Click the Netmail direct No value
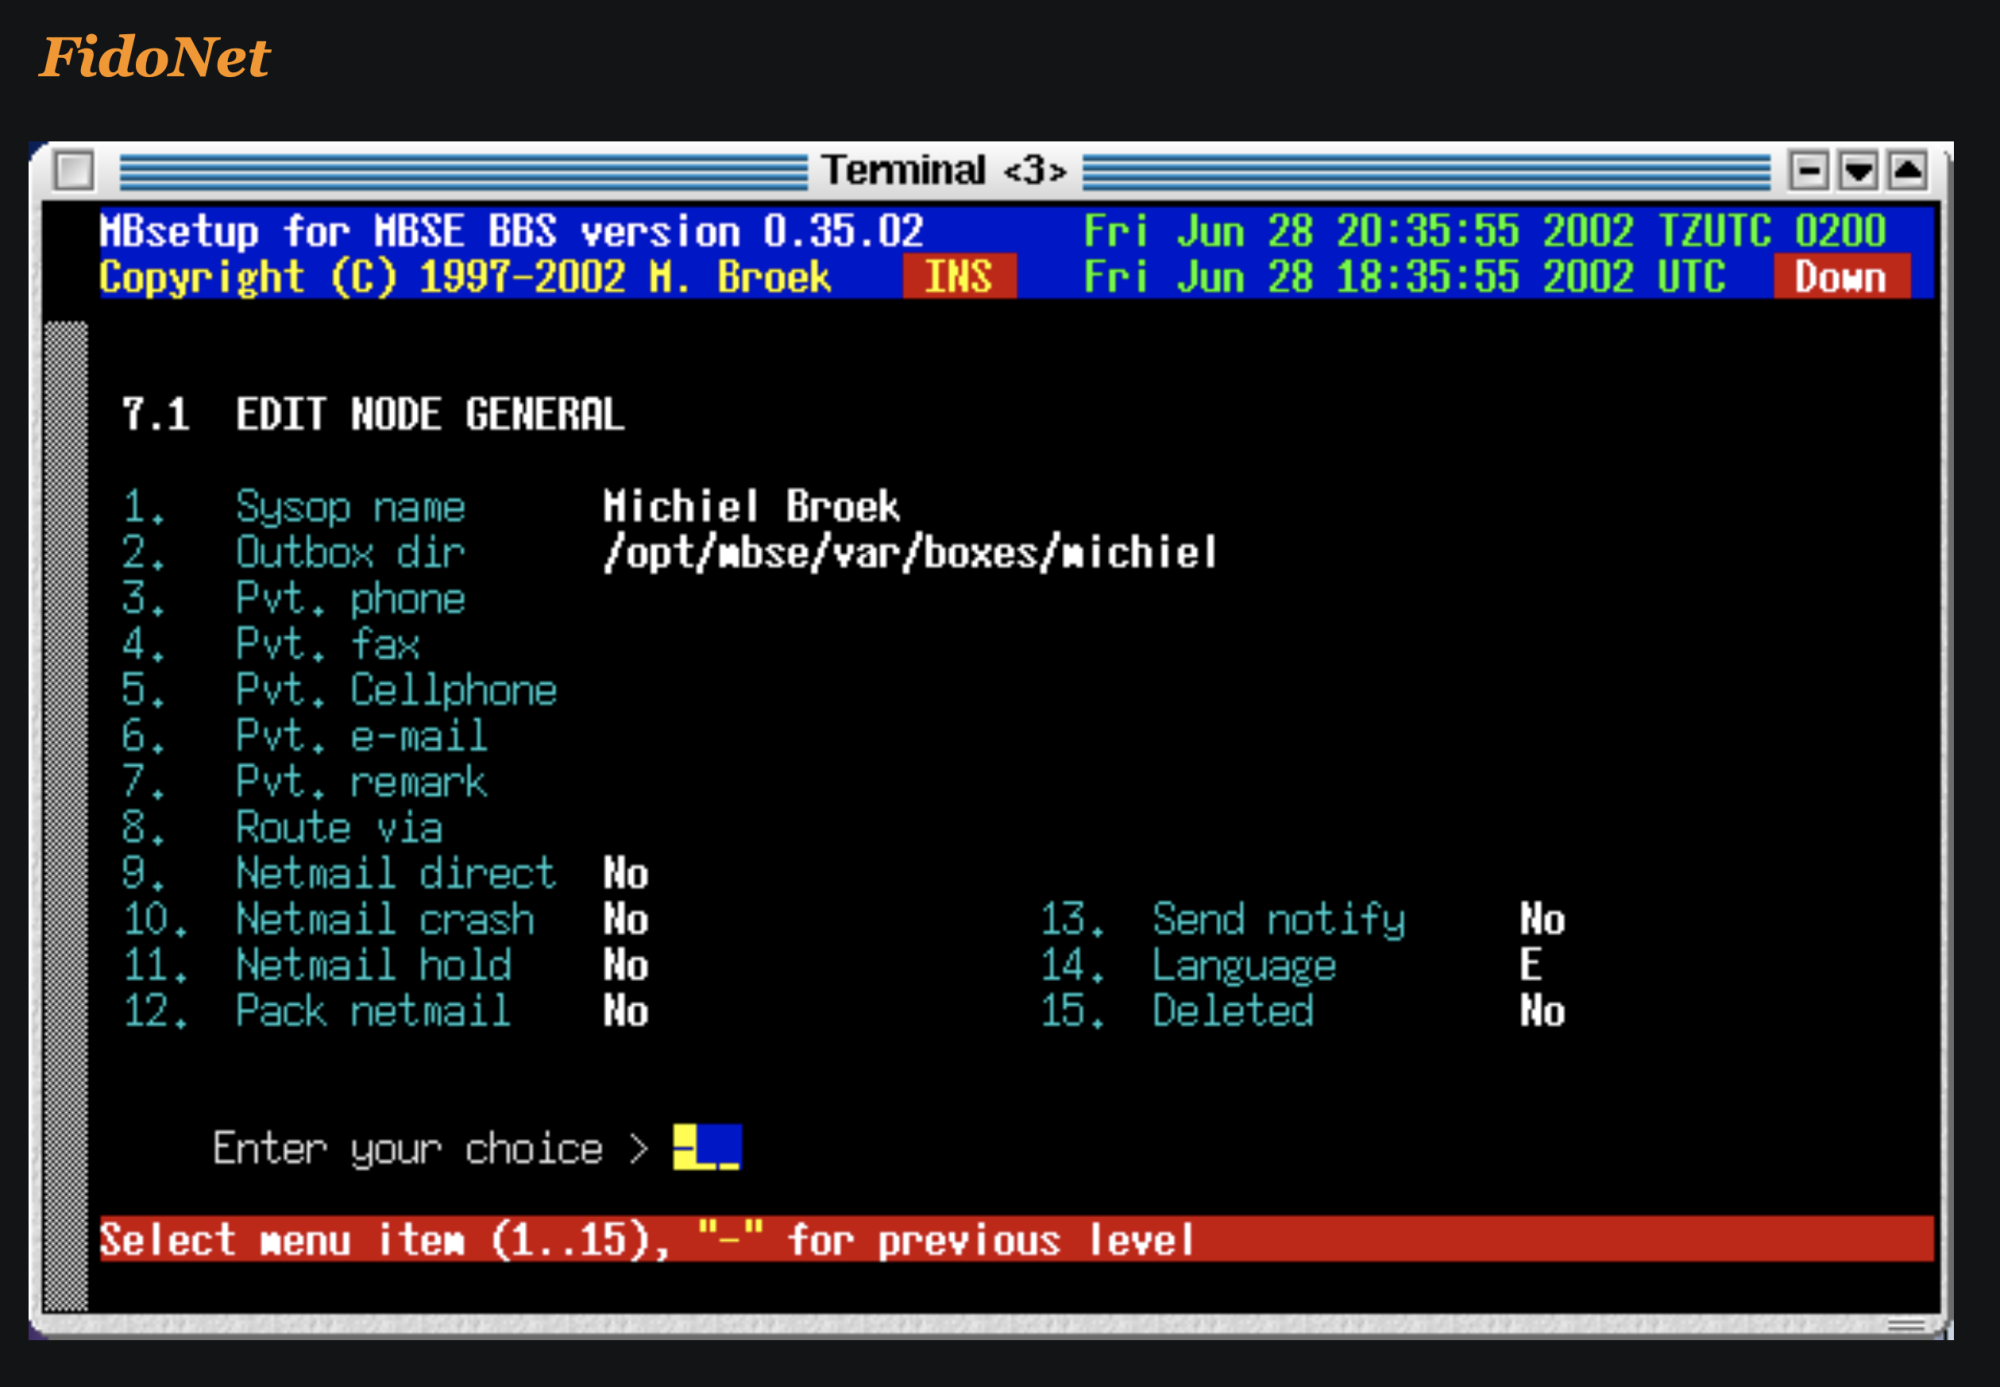The width and height of the screenshot is (2000, 1387). pyautogui.click(x=625, y=874)
